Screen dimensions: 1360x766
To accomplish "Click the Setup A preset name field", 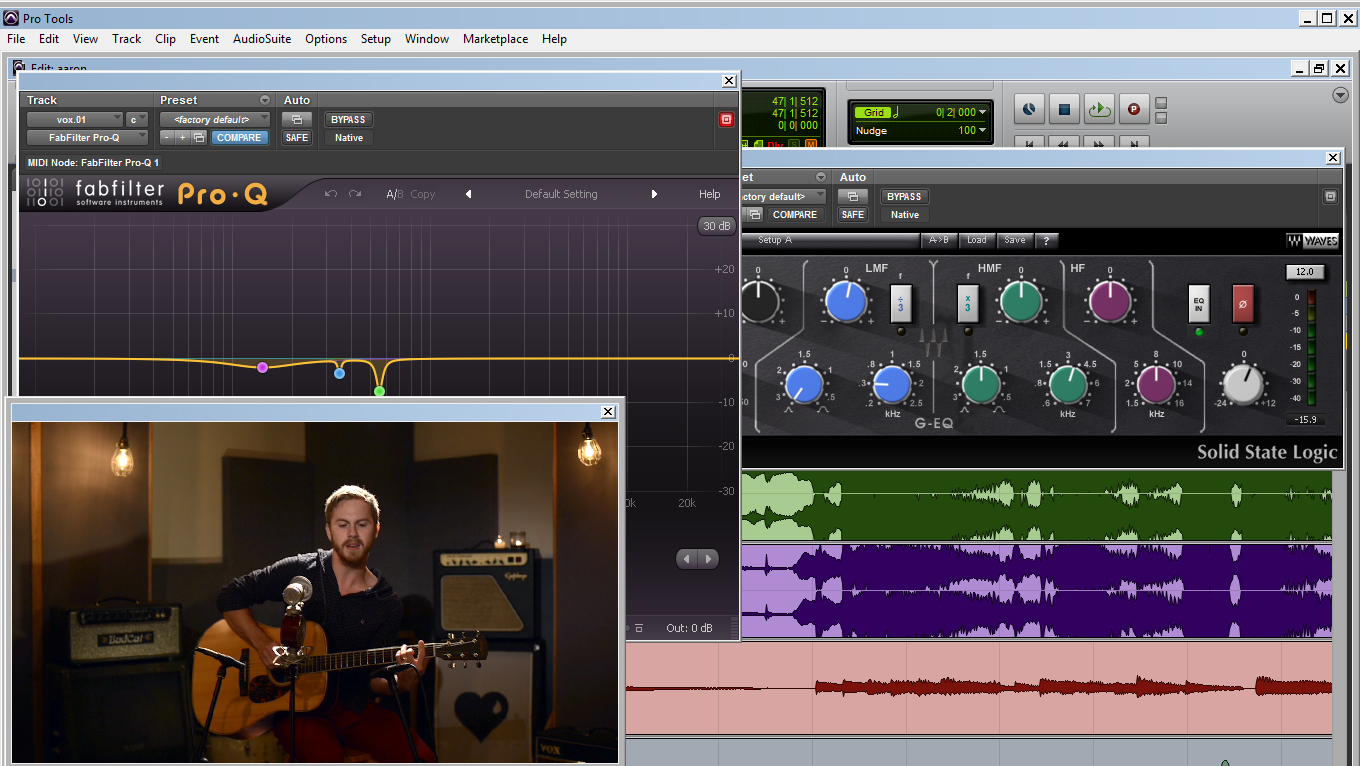I will pyautogui.click(x=832, y=240).
